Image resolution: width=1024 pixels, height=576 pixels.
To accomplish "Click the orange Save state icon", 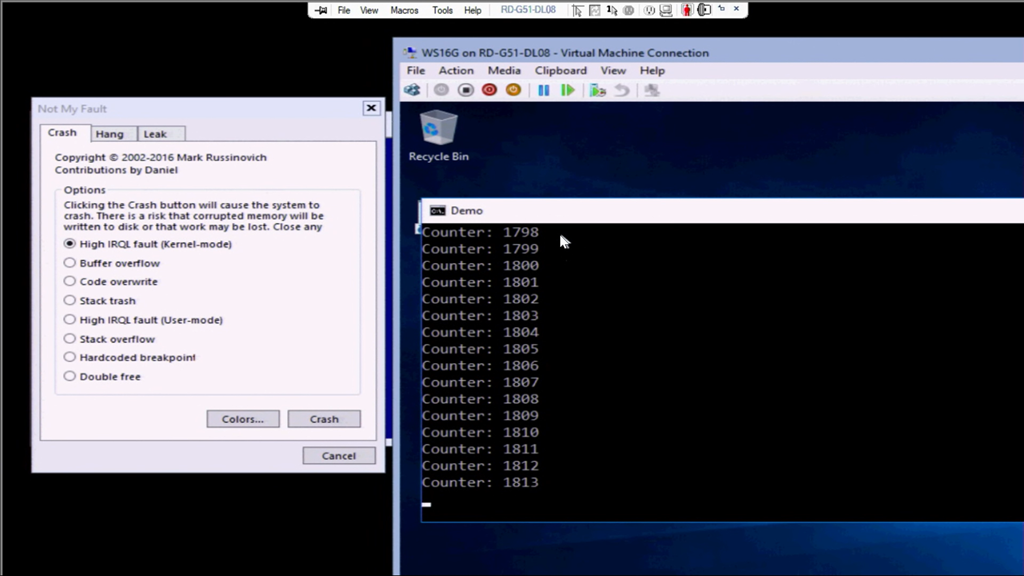I will (x=513, y=90).
